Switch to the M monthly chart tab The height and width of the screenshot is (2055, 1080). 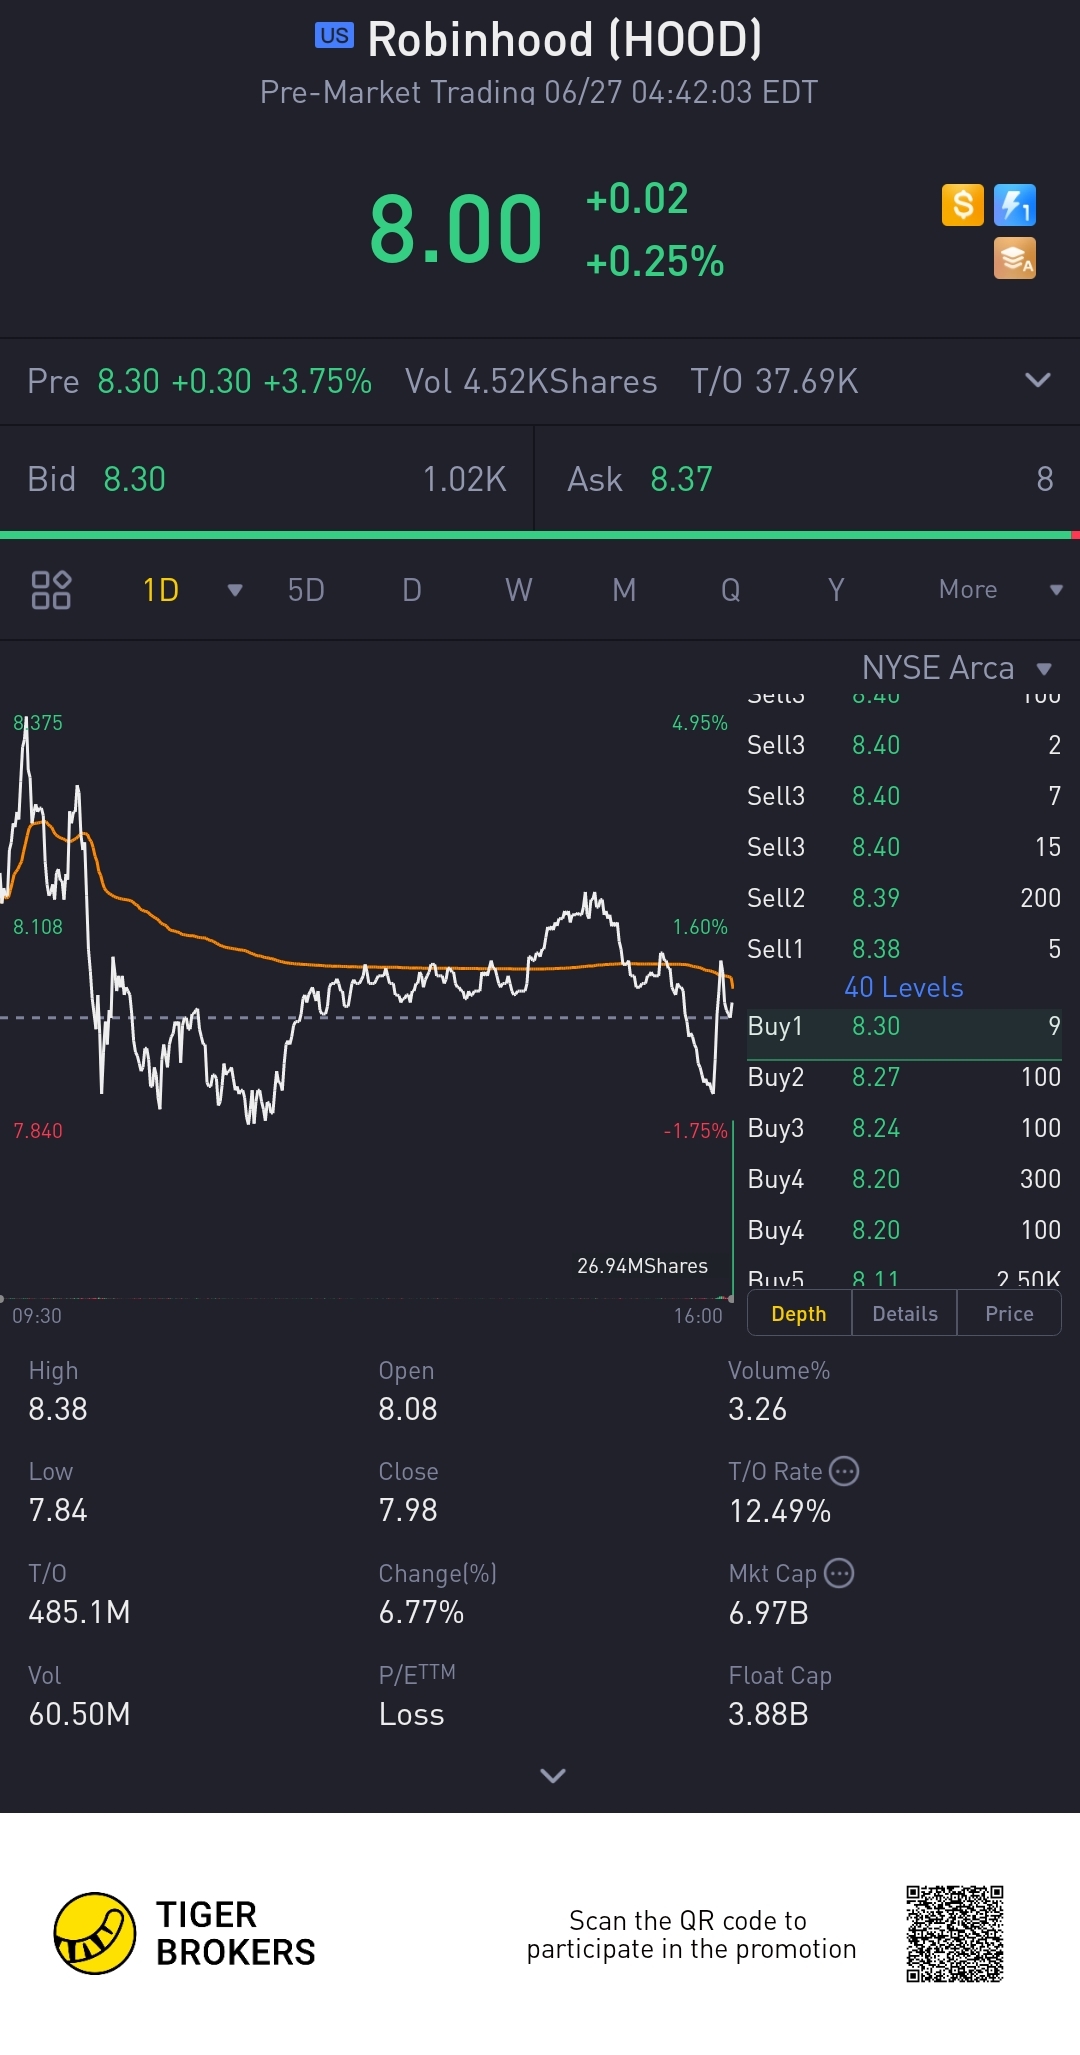click(624, 590)
